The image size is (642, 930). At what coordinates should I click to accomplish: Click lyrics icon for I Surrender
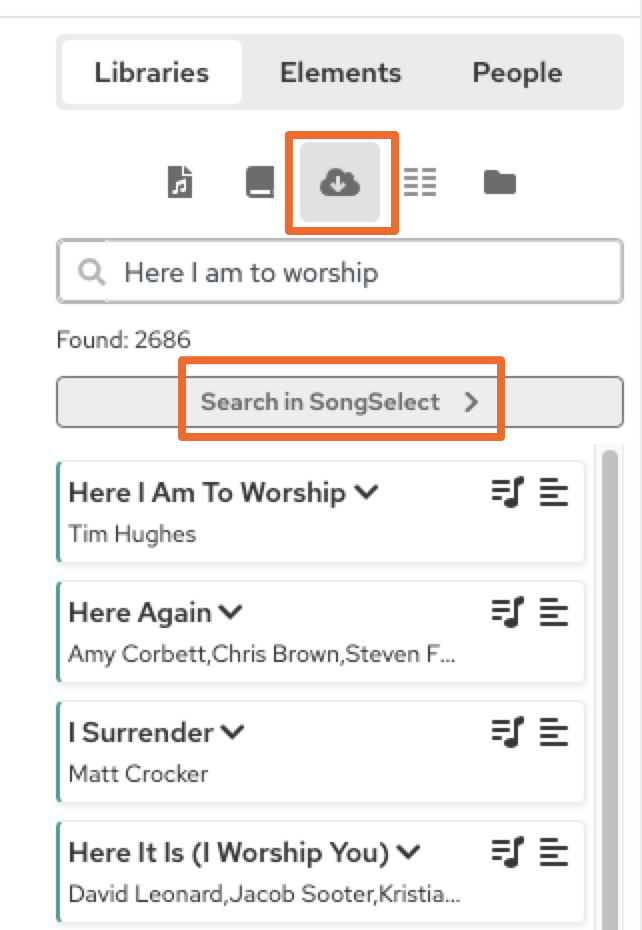(x=554, y=733)
